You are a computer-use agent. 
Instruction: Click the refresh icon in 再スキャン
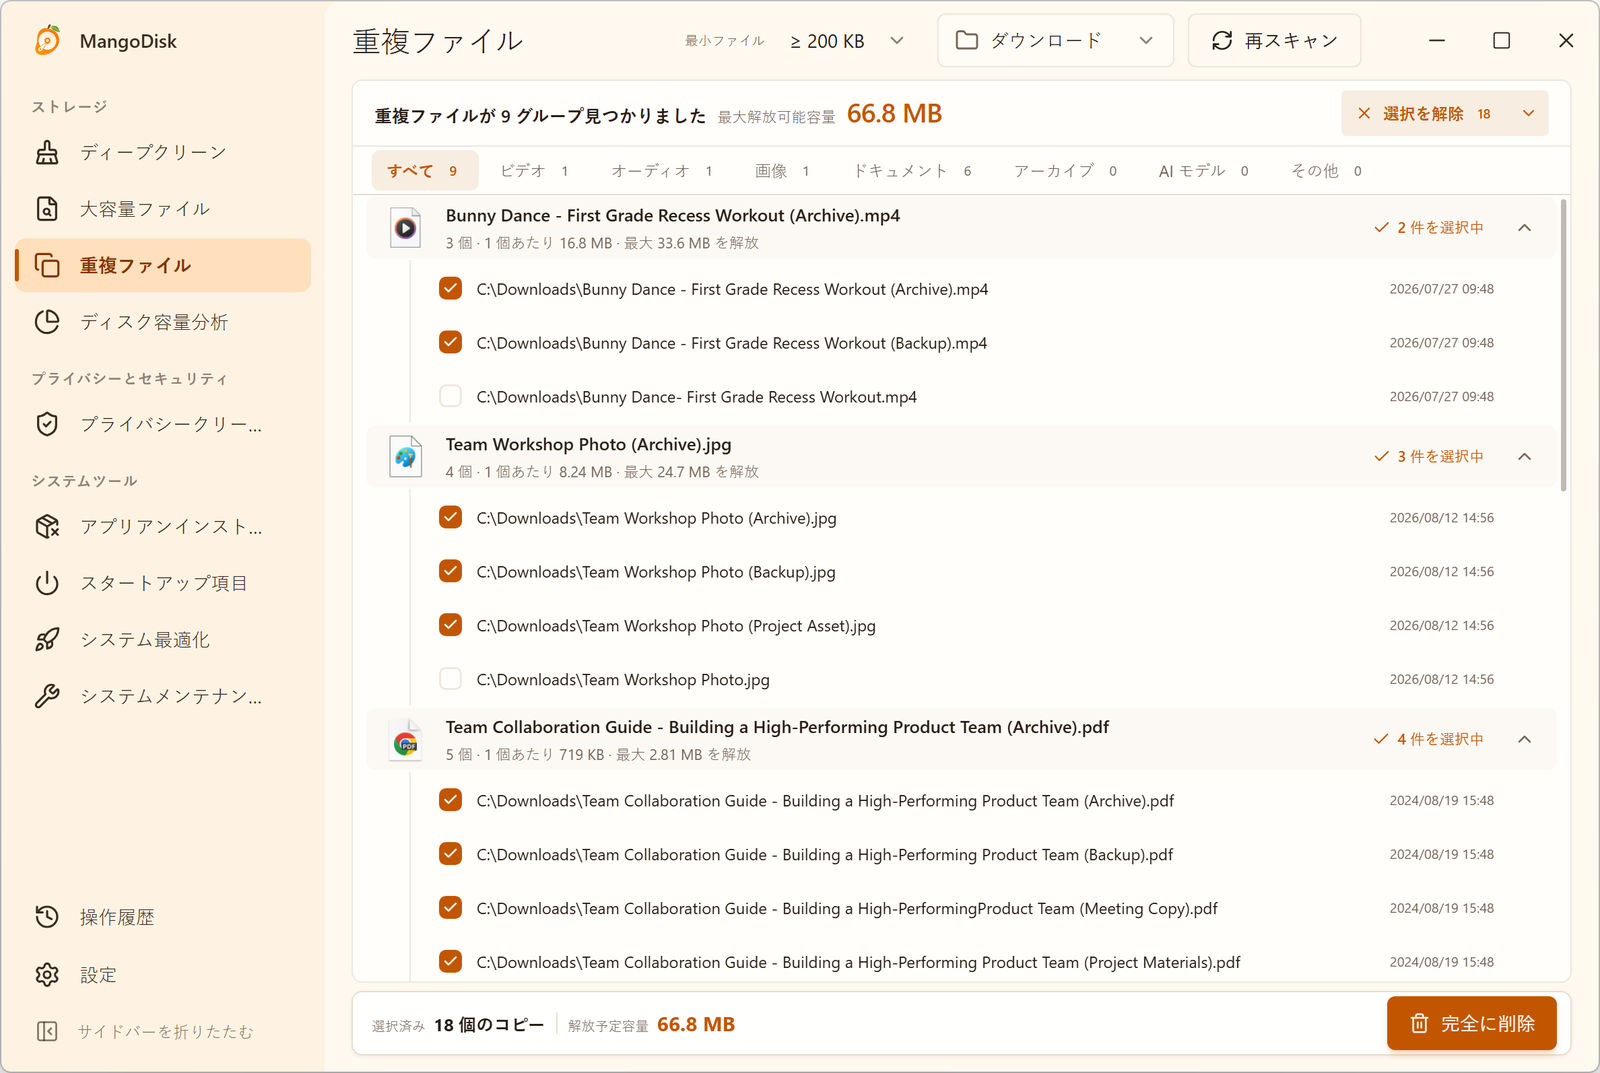1222,40
